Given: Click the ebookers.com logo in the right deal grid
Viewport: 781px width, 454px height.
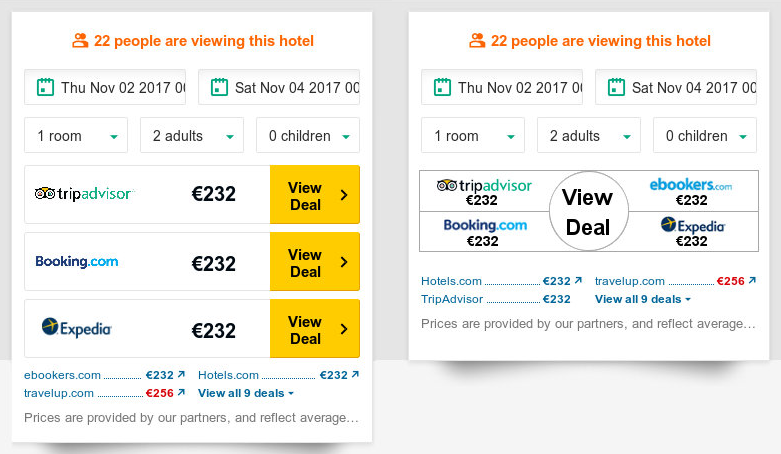Looking at the screenshot, I should pos(691,185).
